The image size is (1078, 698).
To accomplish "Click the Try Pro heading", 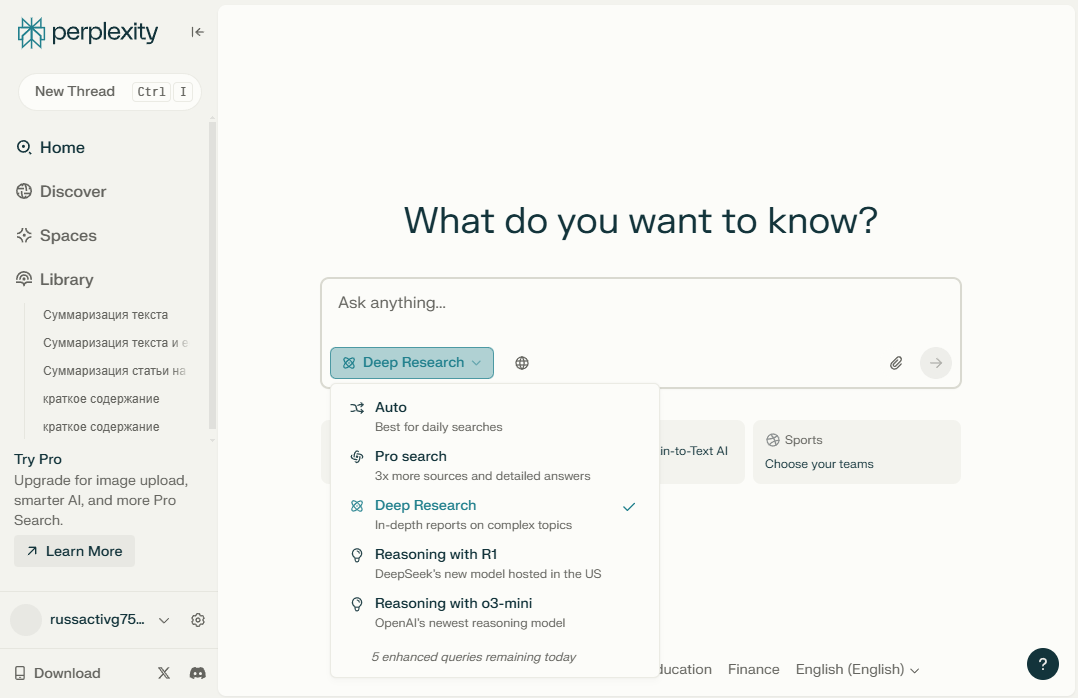I will (38, 459).
